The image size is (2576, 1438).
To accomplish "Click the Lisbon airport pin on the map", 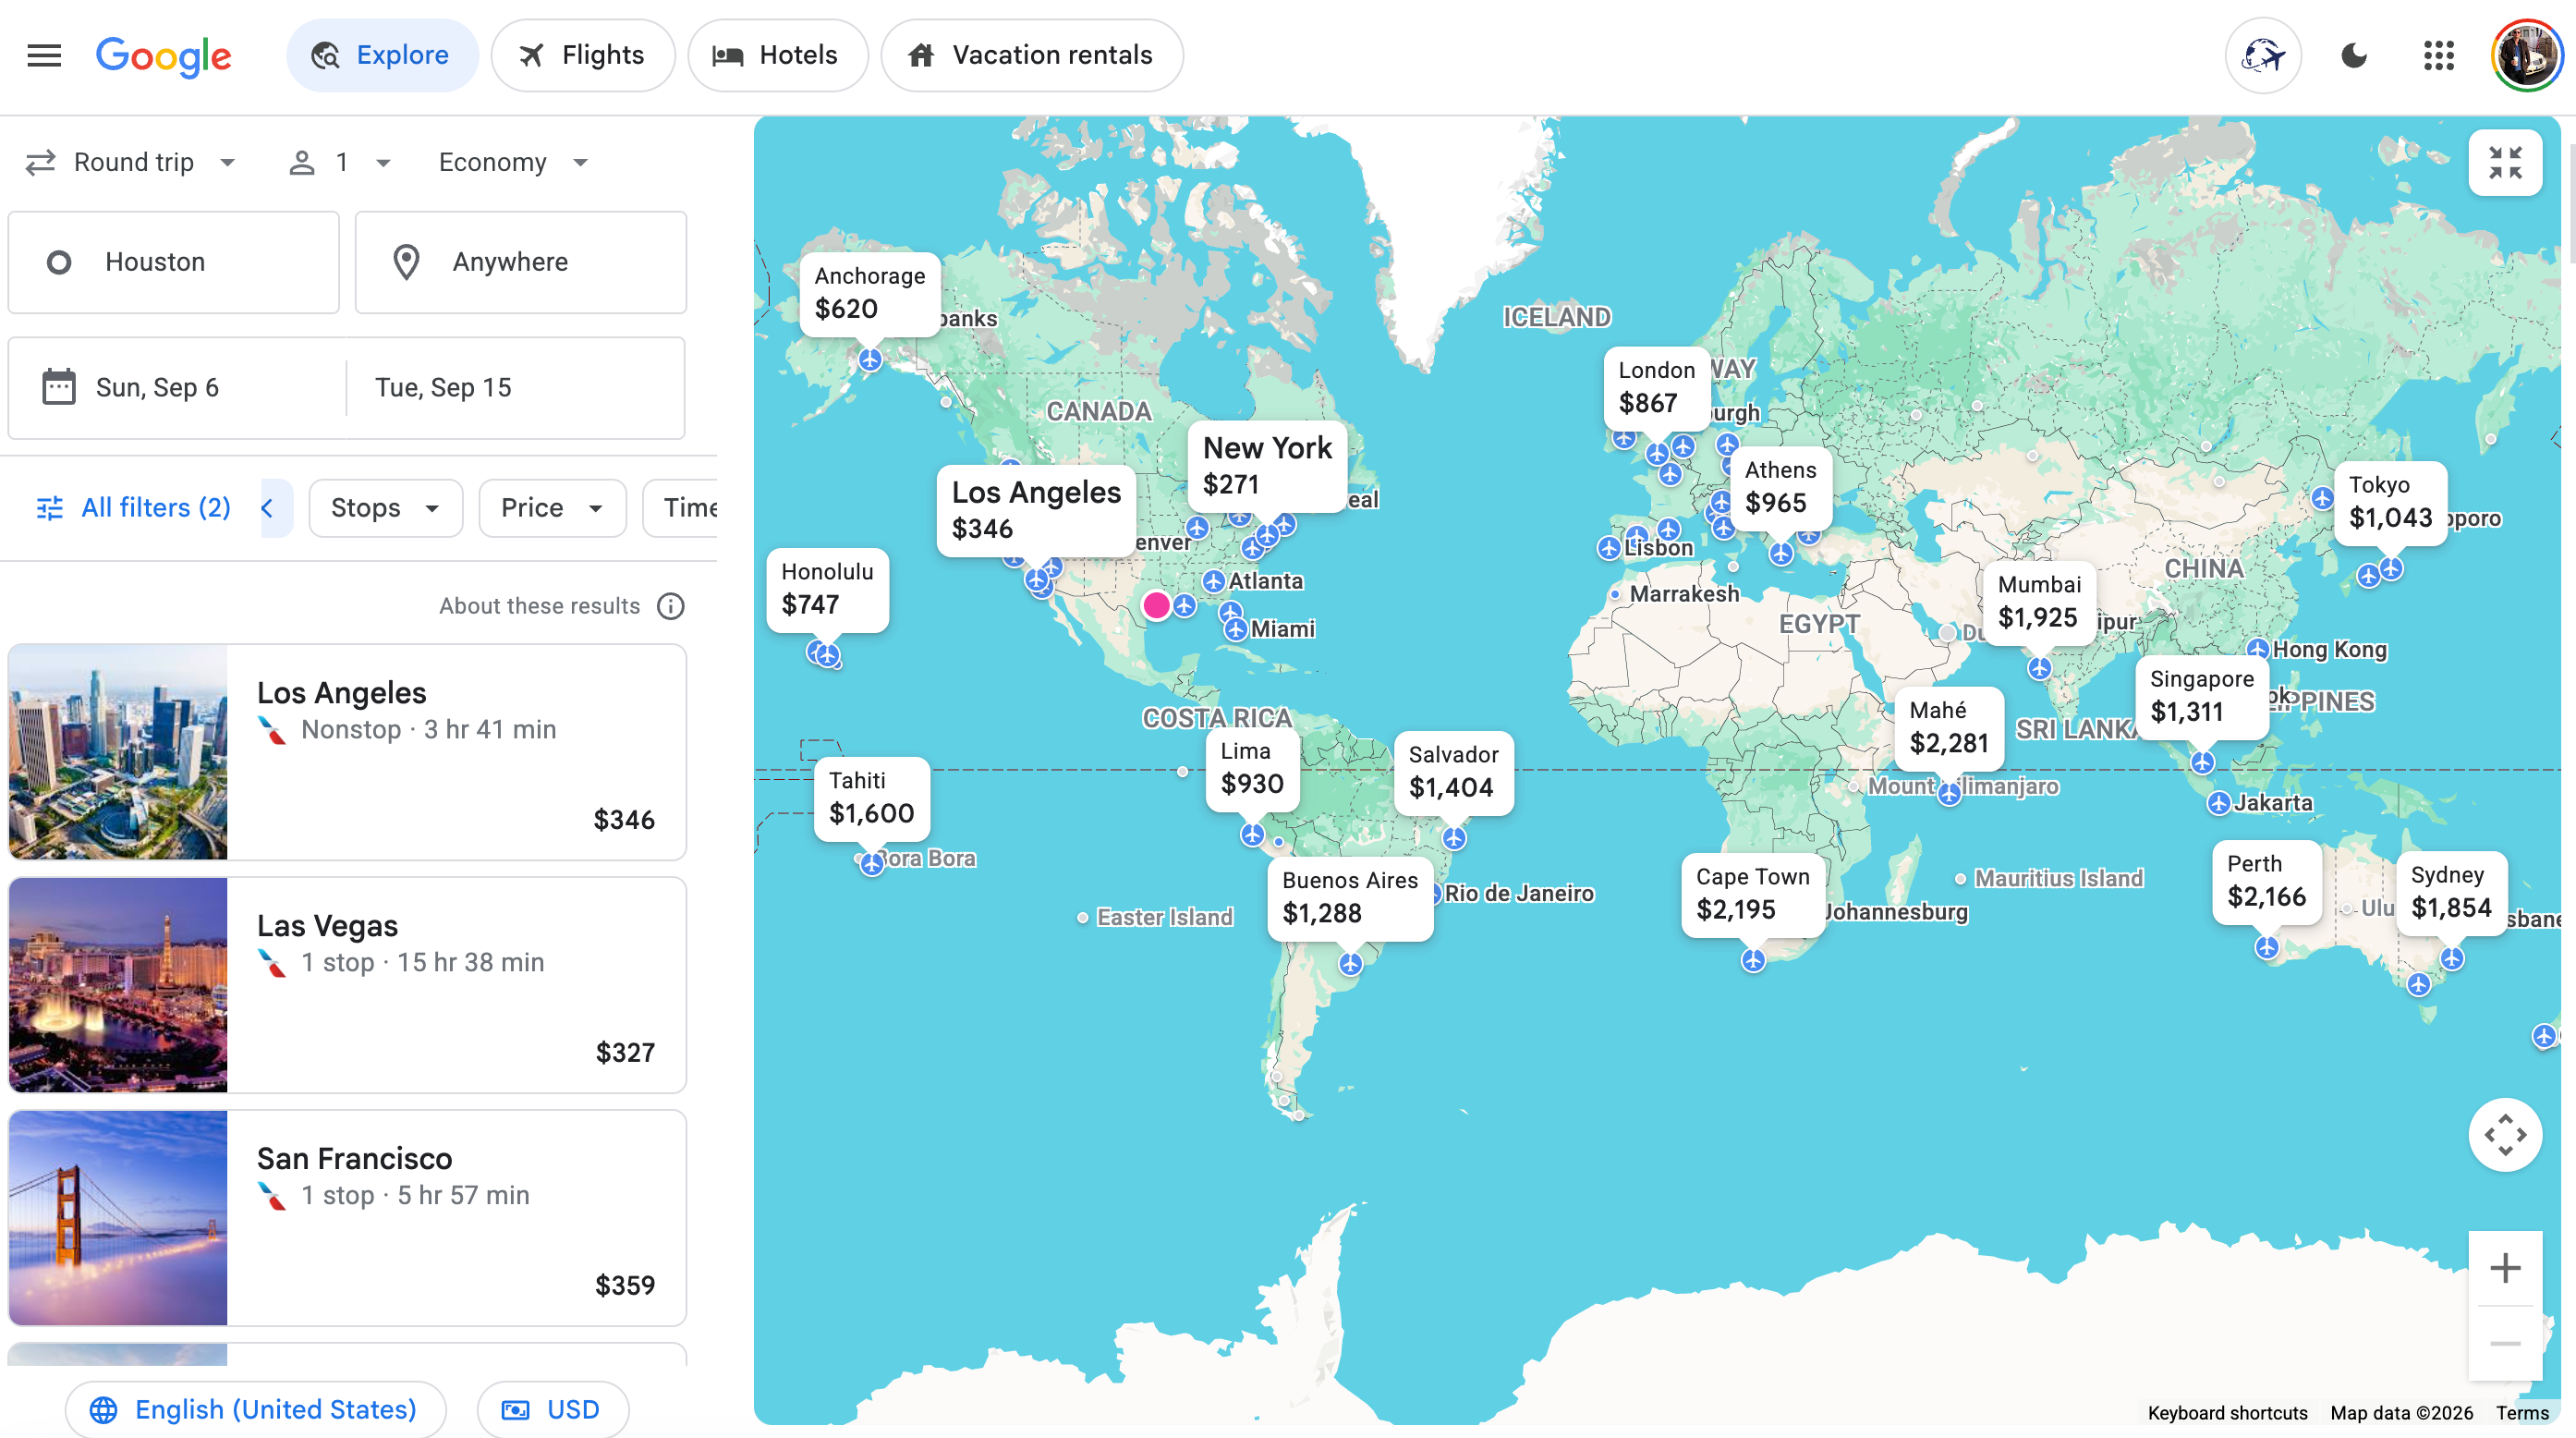I will [1609, 548].
